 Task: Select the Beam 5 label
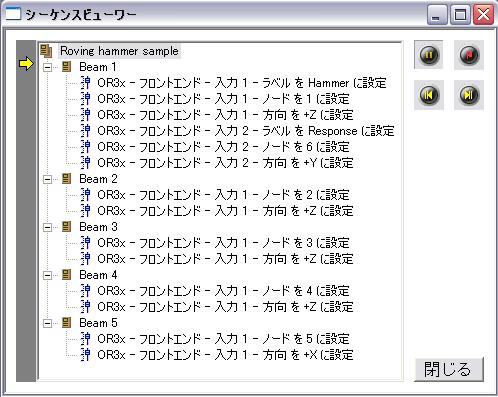click(98, 323)
